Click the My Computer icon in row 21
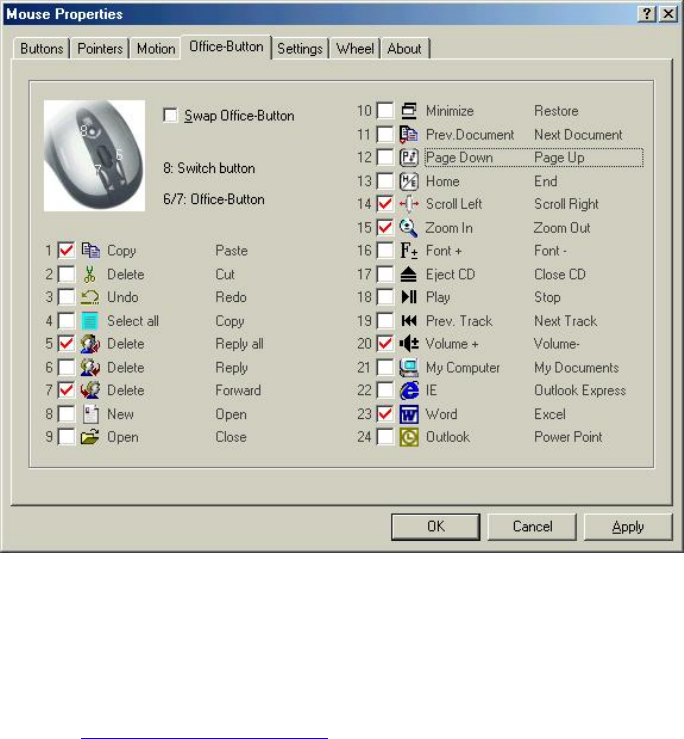 point(409,367)
